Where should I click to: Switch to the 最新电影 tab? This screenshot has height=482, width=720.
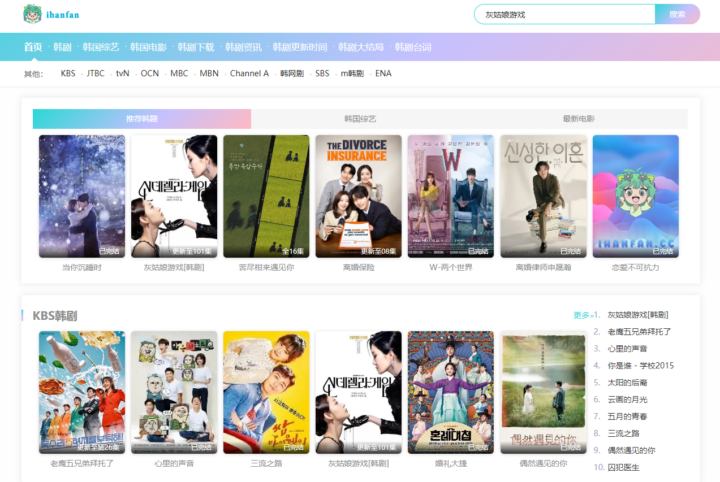[578, 119]
